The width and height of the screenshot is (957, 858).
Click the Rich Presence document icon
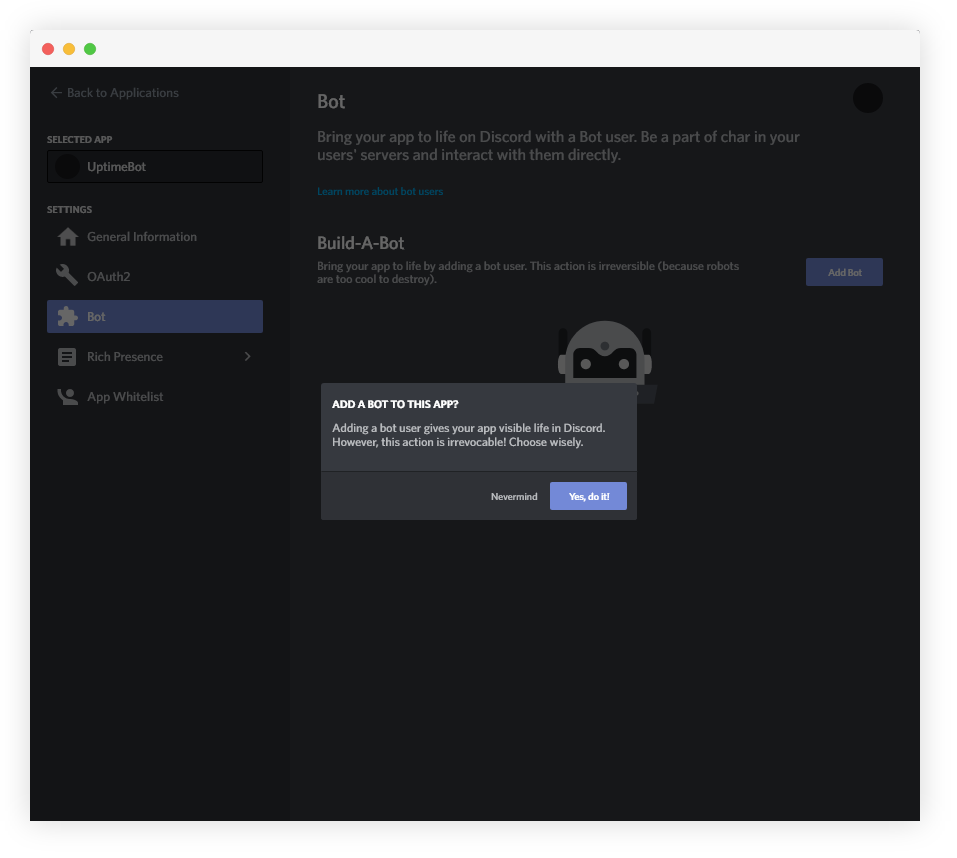(x=67, y=357)
